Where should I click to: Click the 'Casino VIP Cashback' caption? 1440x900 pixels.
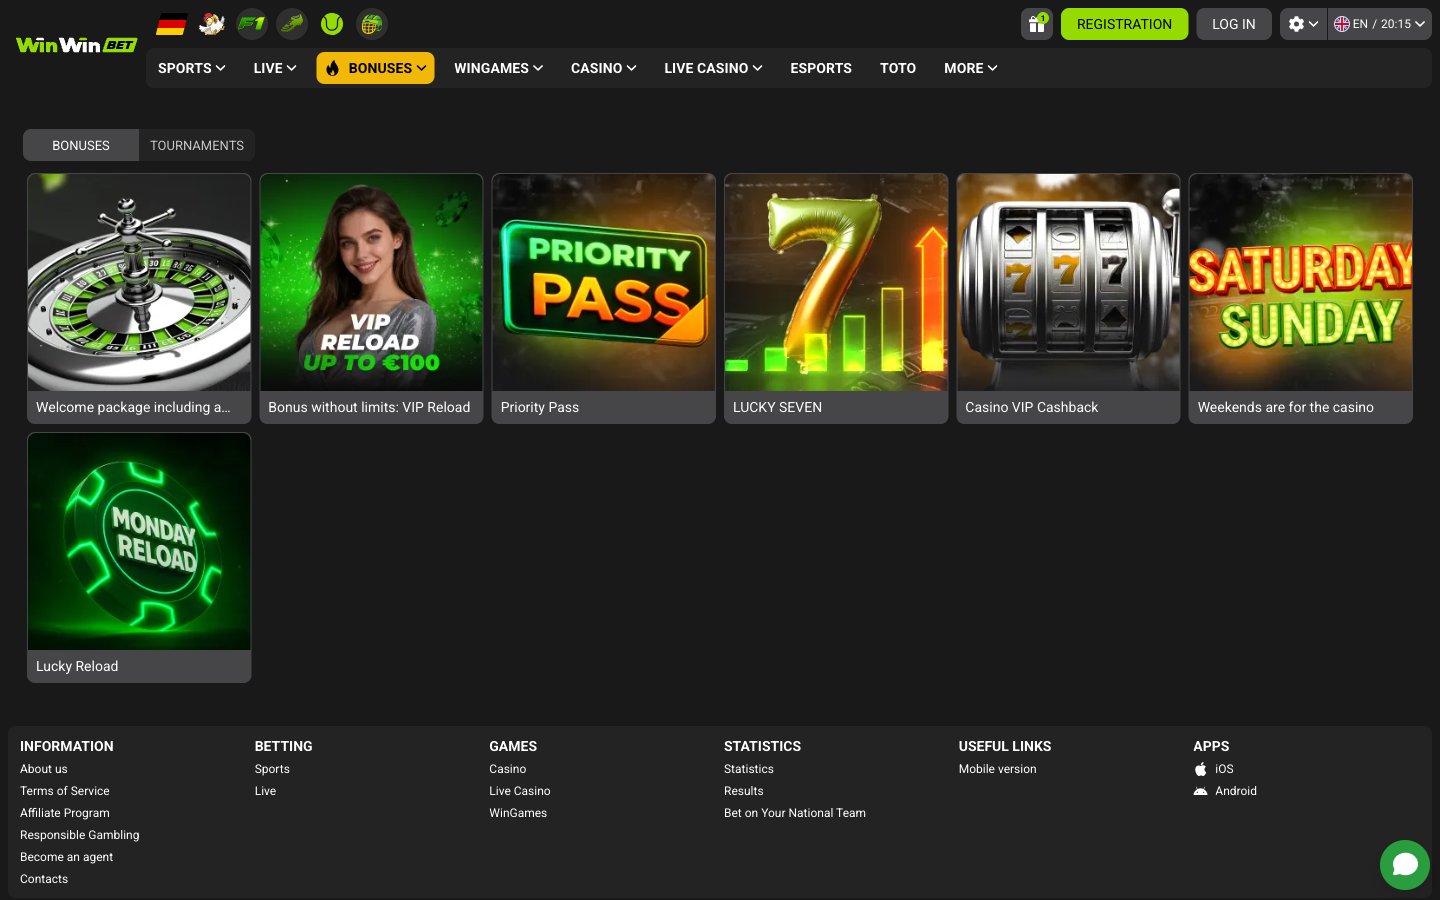click(1031, 407)
